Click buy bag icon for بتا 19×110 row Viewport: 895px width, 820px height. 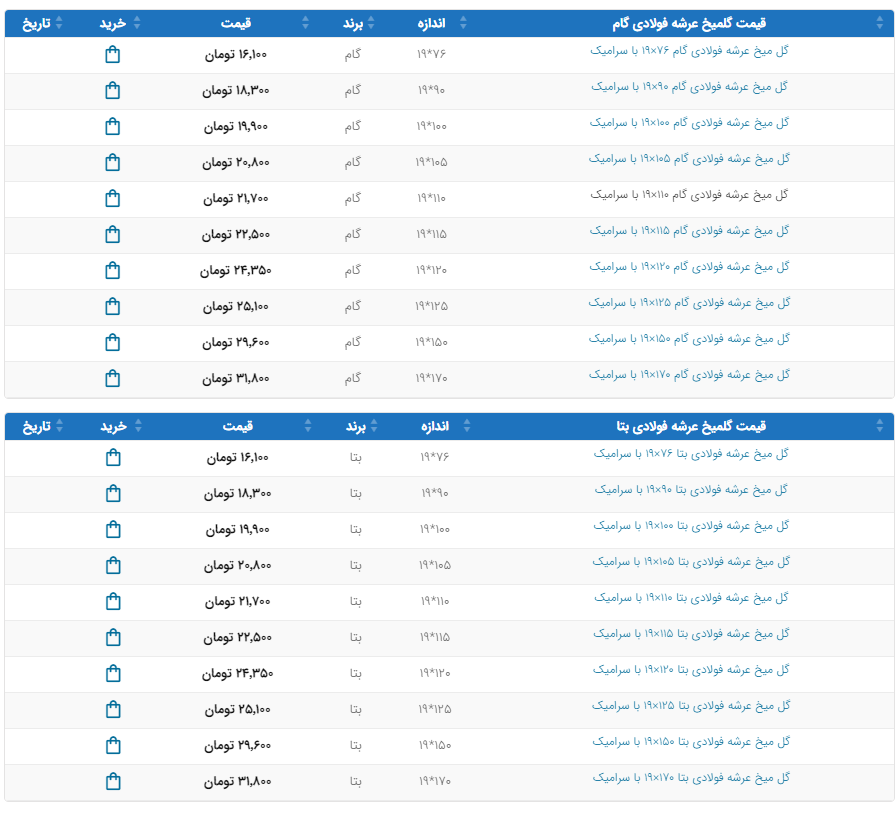[x=113, y=601]
